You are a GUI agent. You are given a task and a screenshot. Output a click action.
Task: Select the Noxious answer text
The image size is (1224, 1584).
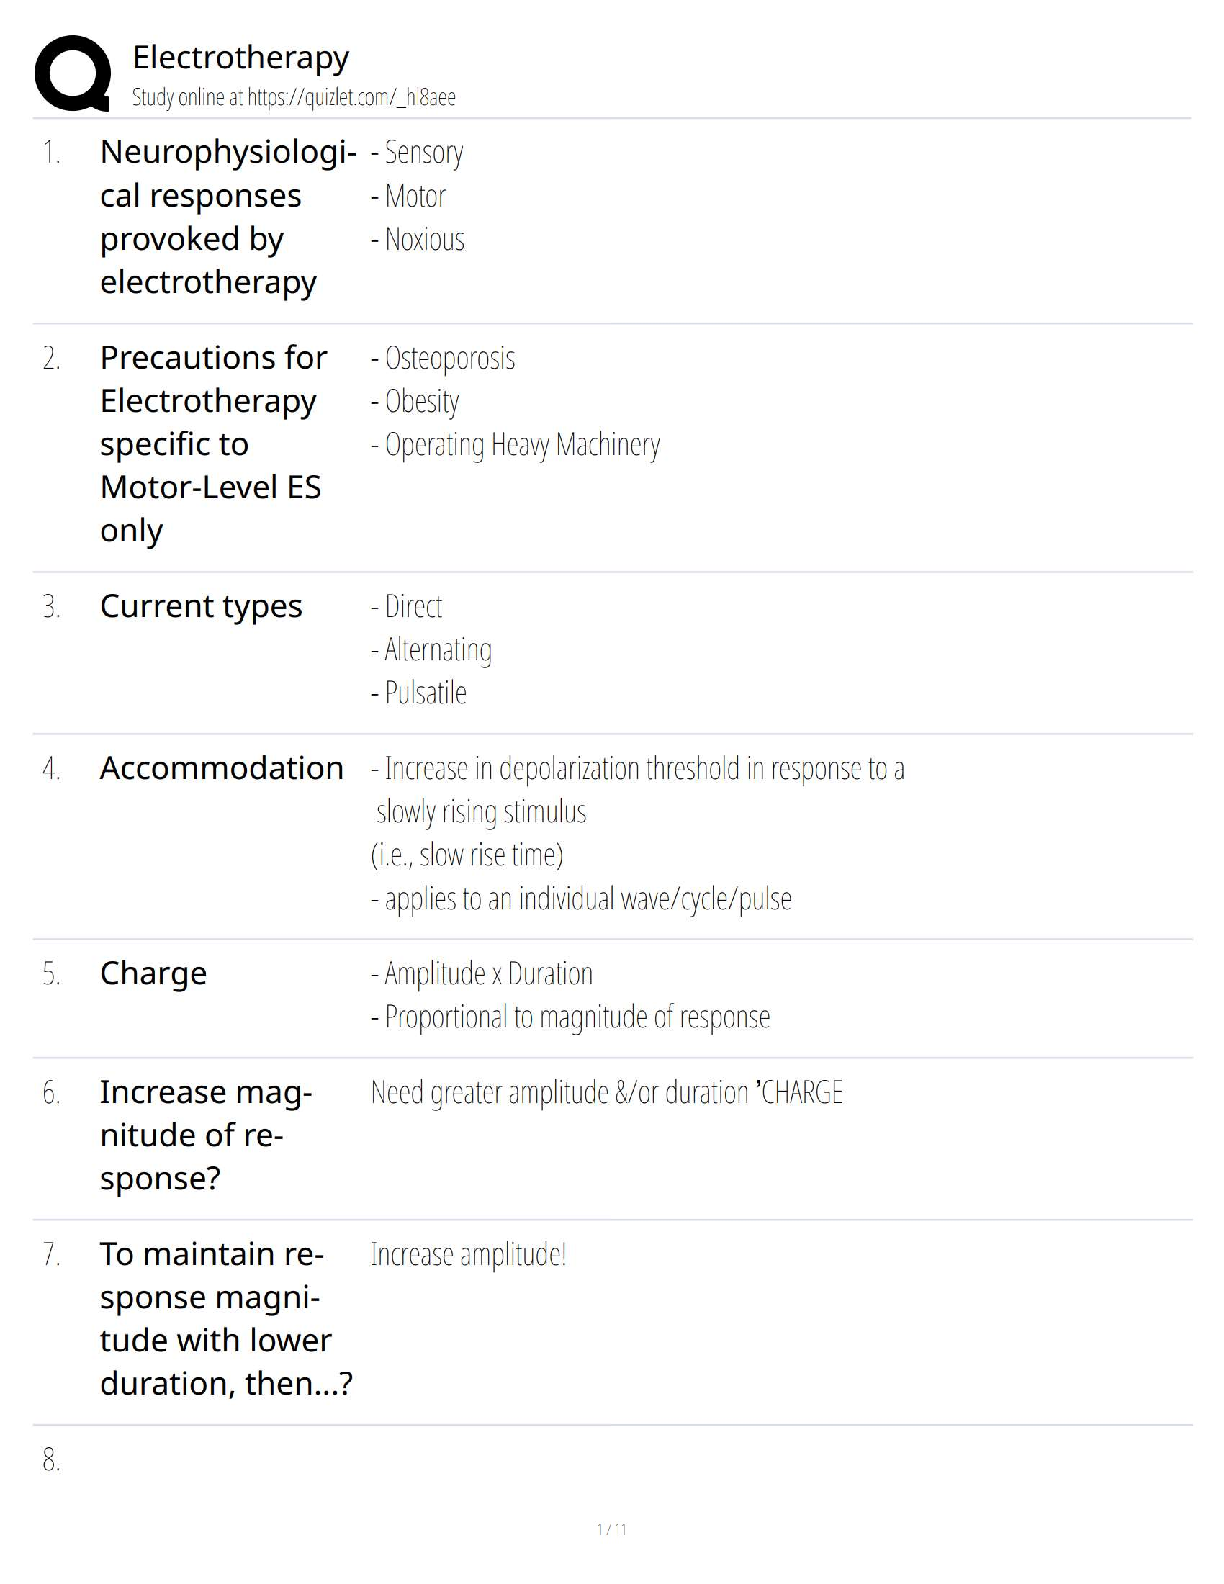coord(418,240)
